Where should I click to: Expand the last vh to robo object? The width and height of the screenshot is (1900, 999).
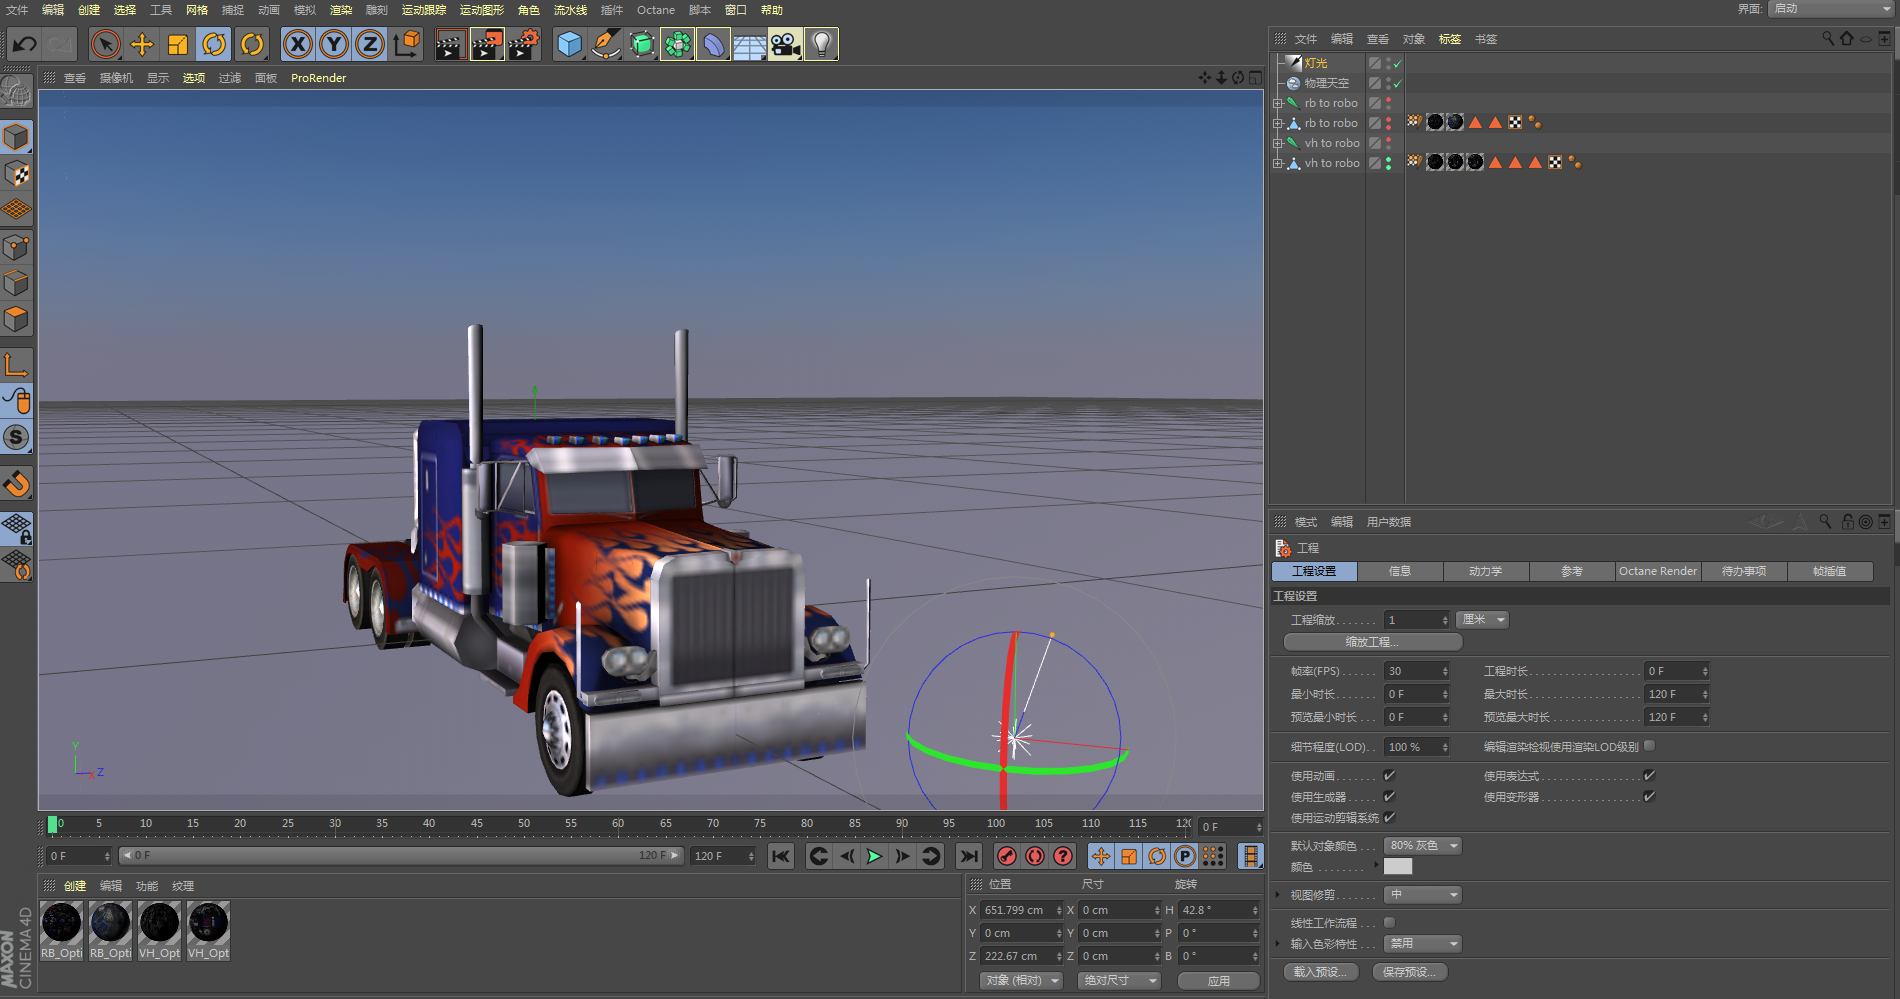point(1277,163)
